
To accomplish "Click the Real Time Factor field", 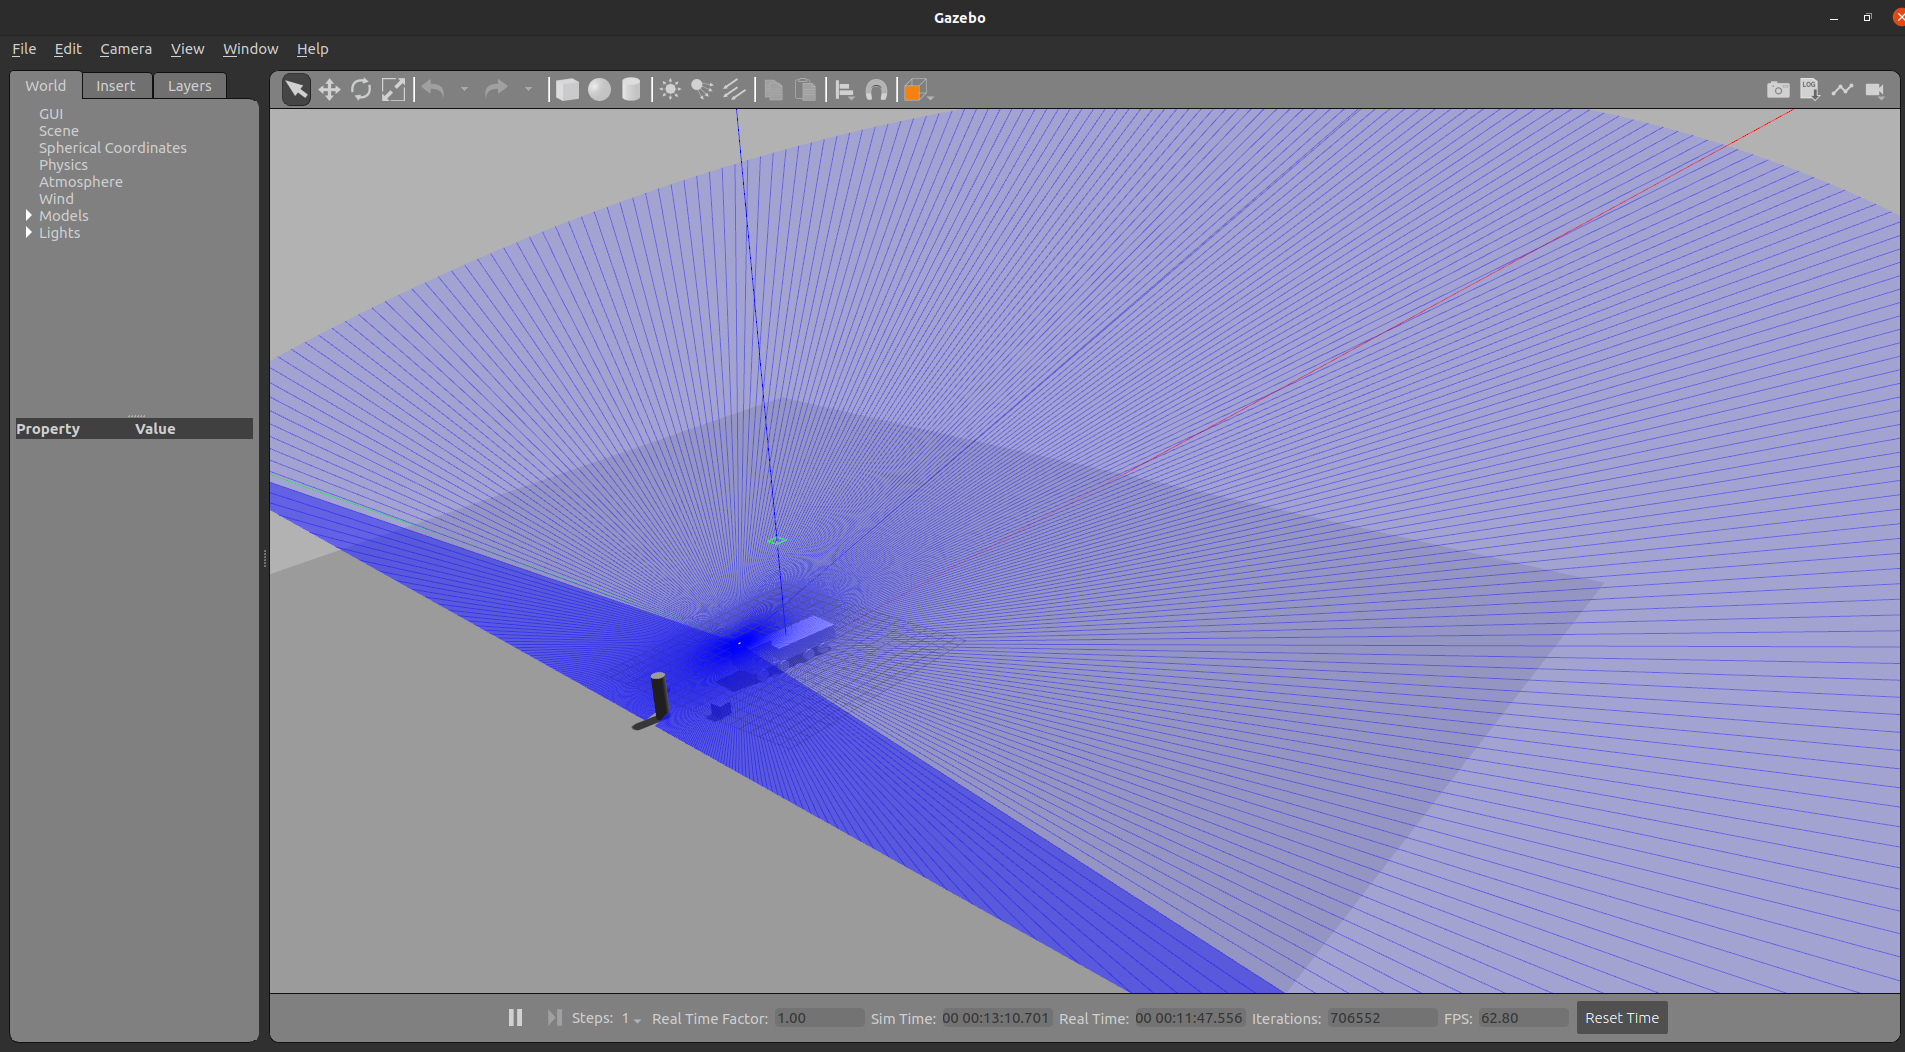I will 819,1018.
